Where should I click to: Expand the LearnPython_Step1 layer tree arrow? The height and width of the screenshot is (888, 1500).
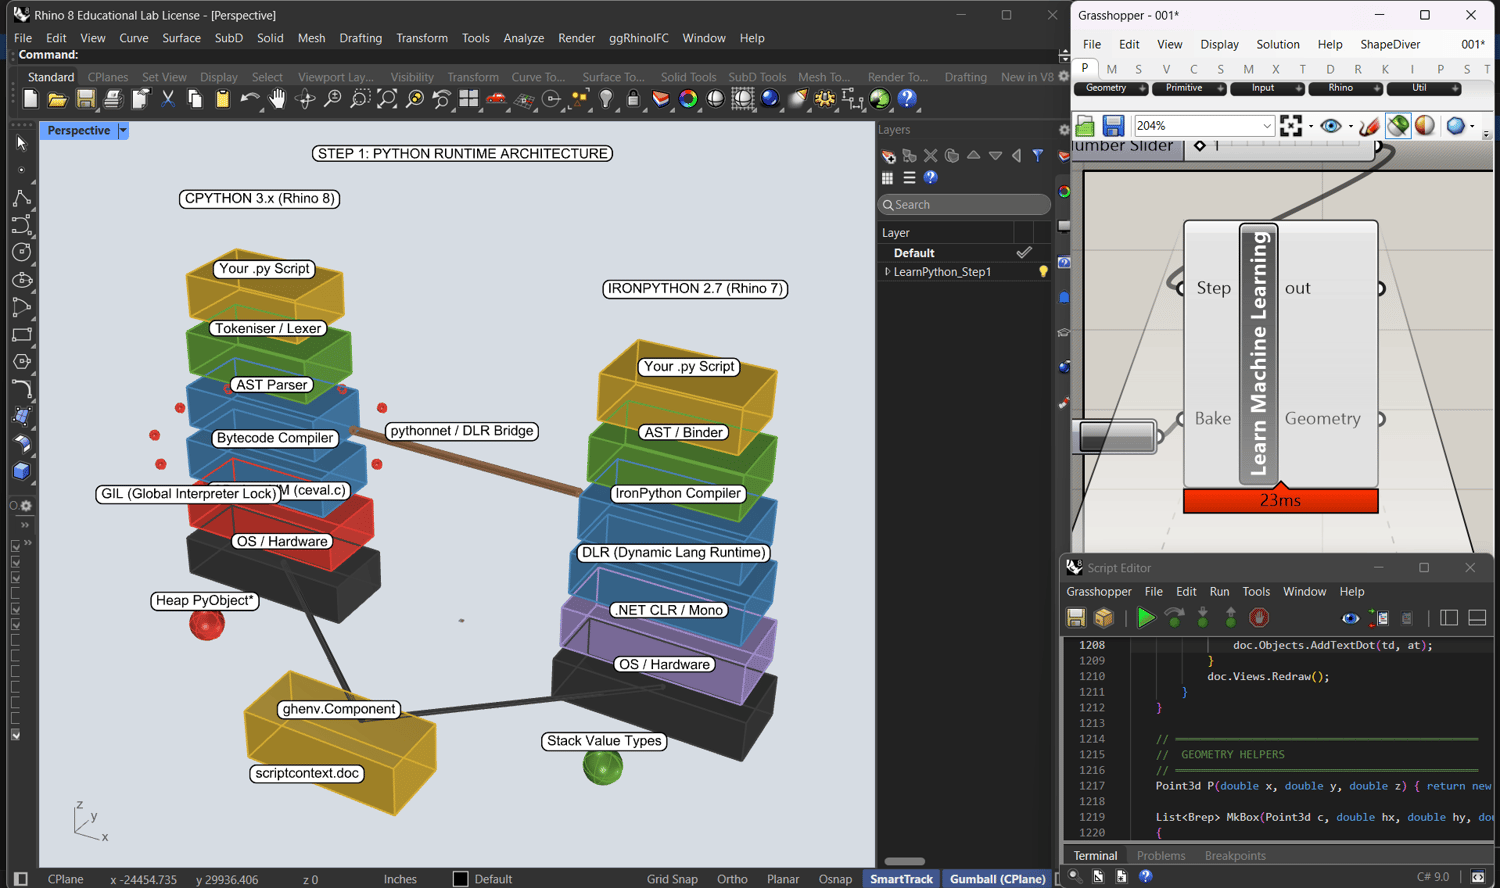(x=887, y=272)
